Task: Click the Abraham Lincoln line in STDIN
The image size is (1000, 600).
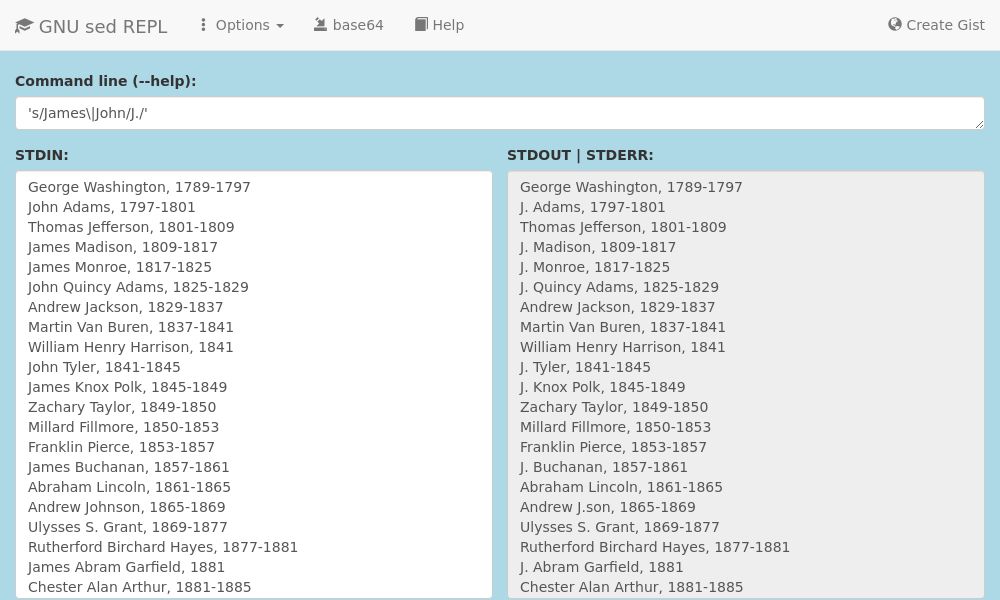Action: 129,487
